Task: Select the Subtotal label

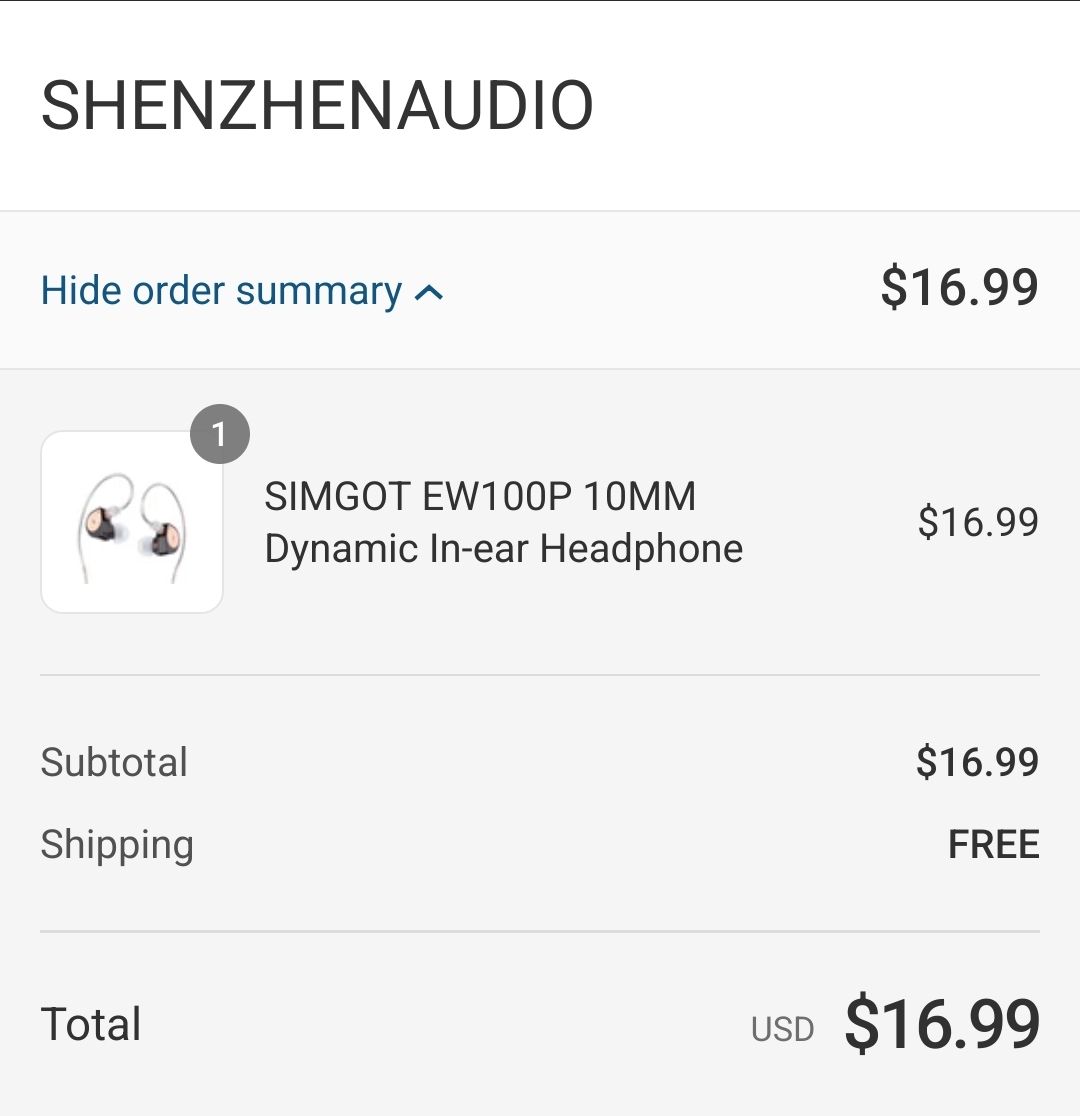Action: (x=114, y=762)
